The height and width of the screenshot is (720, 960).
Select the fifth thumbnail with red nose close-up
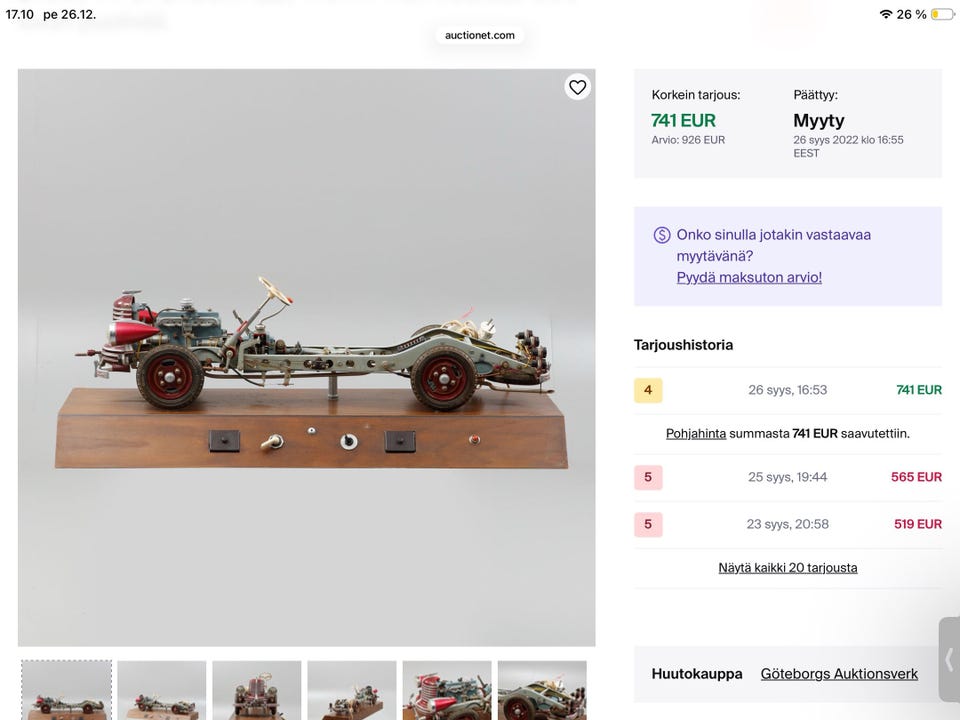(447, 690)
